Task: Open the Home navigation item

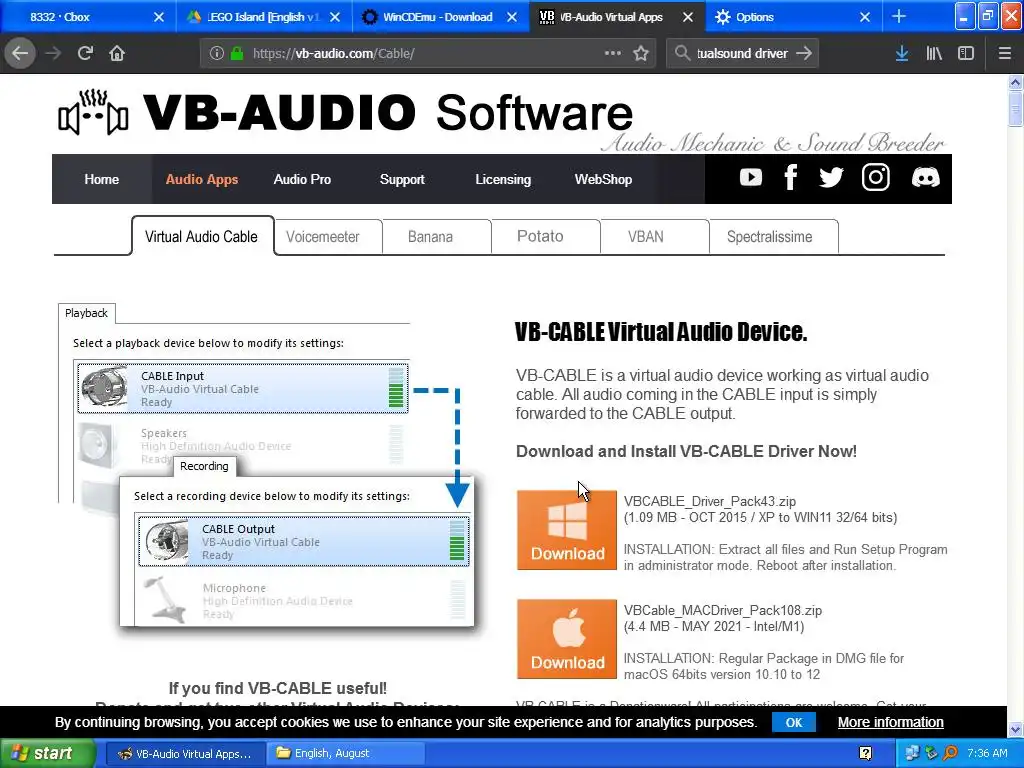Action: (101, 179)
